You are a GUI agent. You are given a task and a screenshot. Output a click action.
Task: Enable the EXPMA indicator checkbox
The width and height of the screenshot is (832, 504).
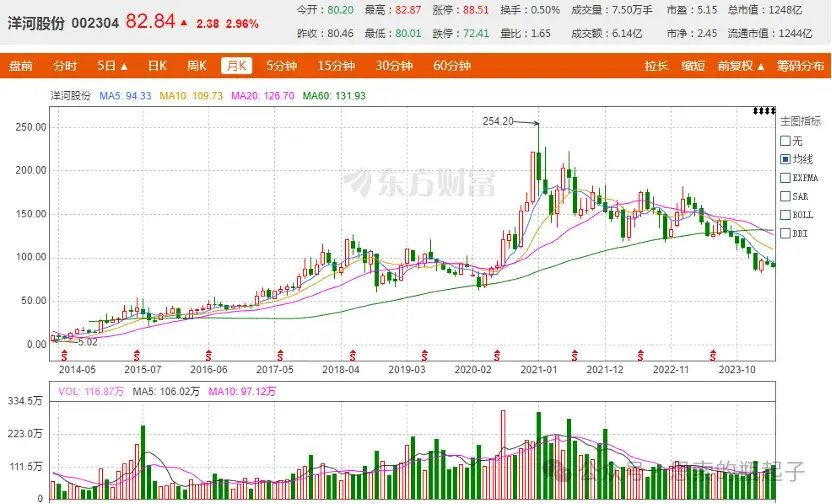(785, 178)
